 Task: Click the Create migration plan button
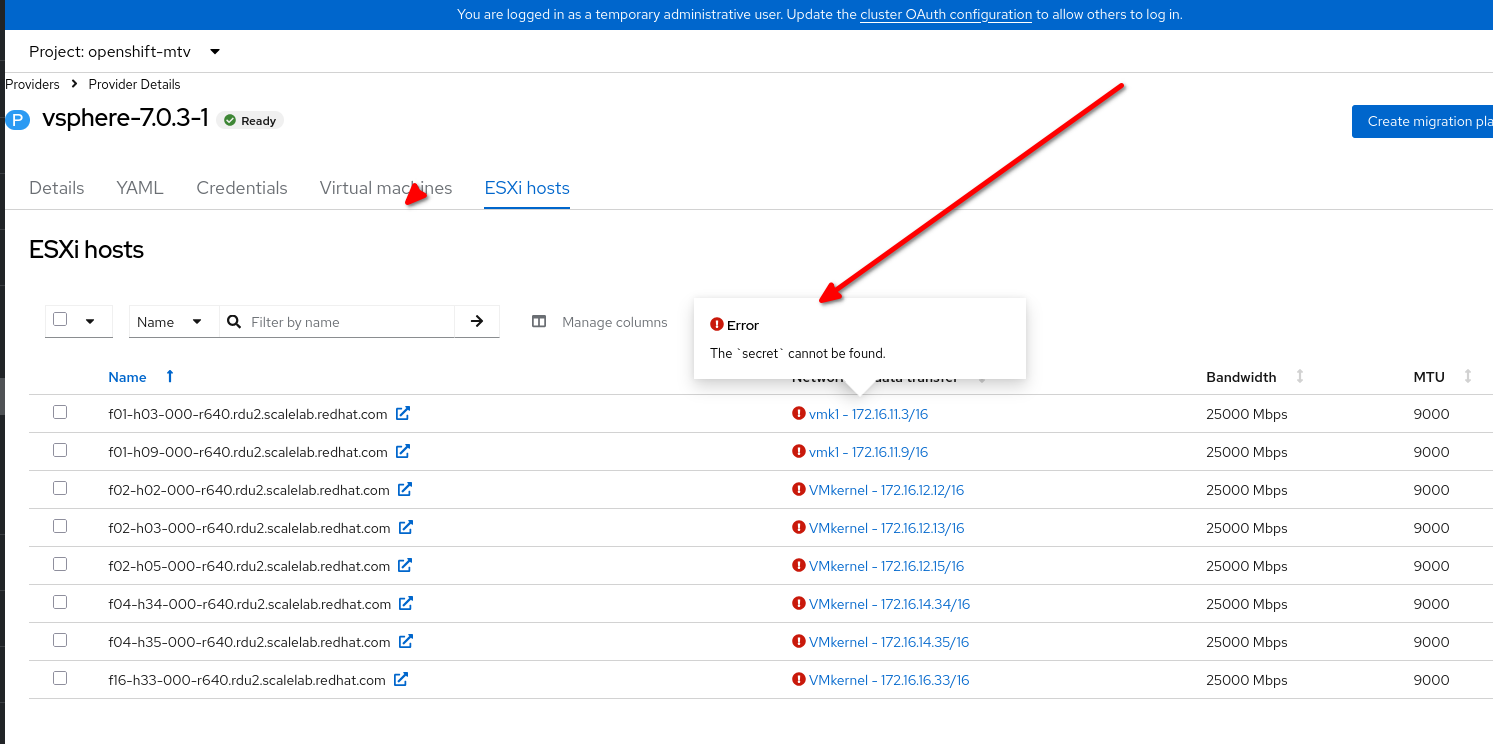[x=1422, y=121]
